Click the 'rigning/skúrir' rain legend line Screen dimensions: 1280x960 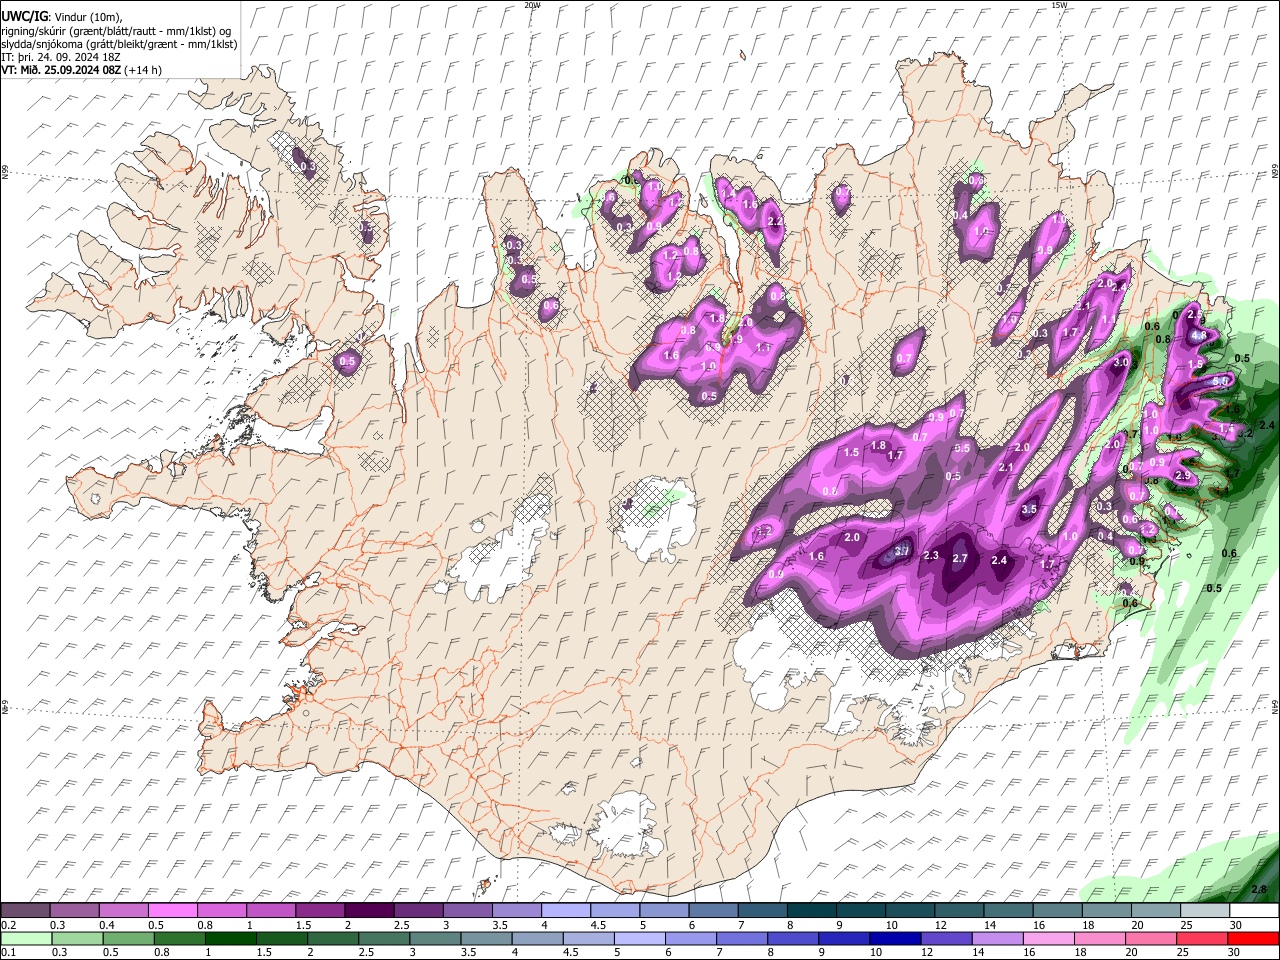116,30
